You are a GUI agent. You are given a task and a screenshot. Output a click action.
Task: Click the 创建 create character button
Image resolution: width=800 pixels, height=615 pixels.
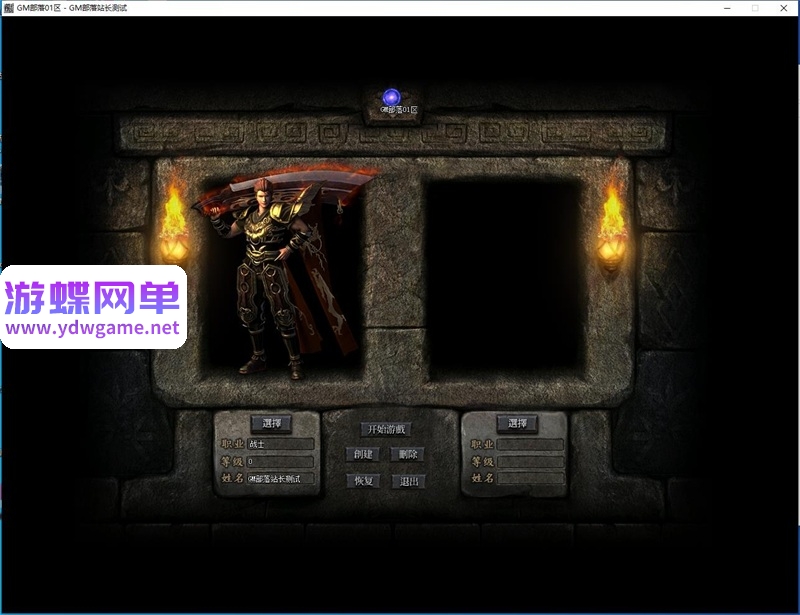click(x=363, y=454)
